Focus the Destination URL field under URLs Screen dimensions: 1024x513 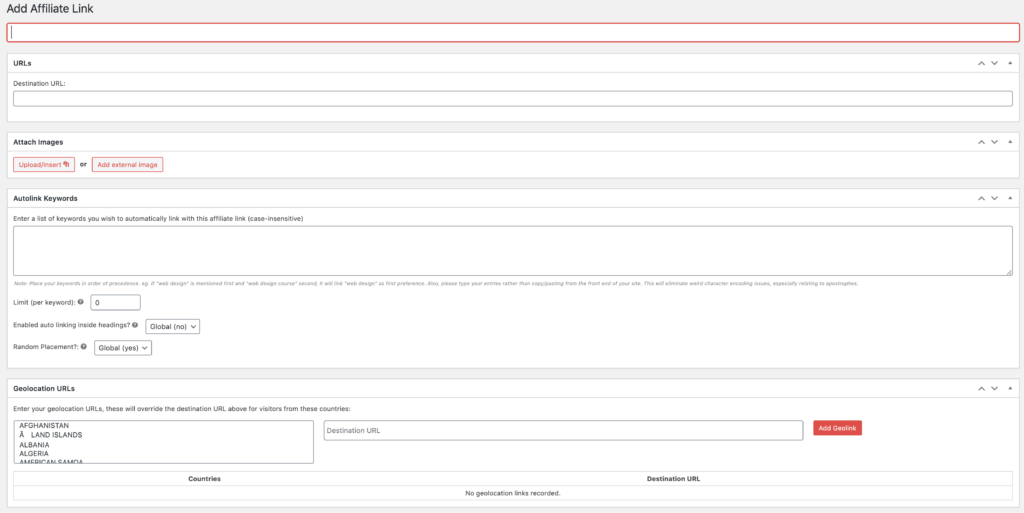click(x=513, y=99)
